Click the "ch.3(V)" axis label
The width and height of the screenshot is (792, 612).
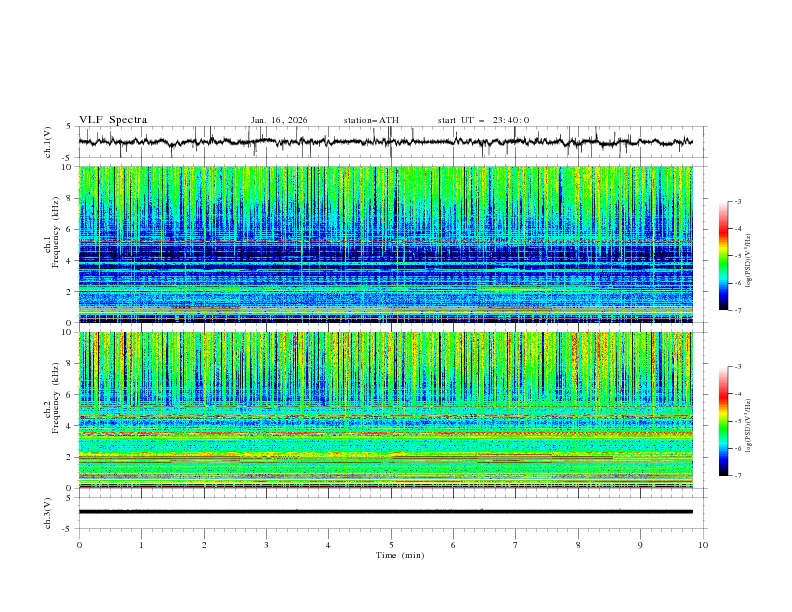[x=48, y=513]
